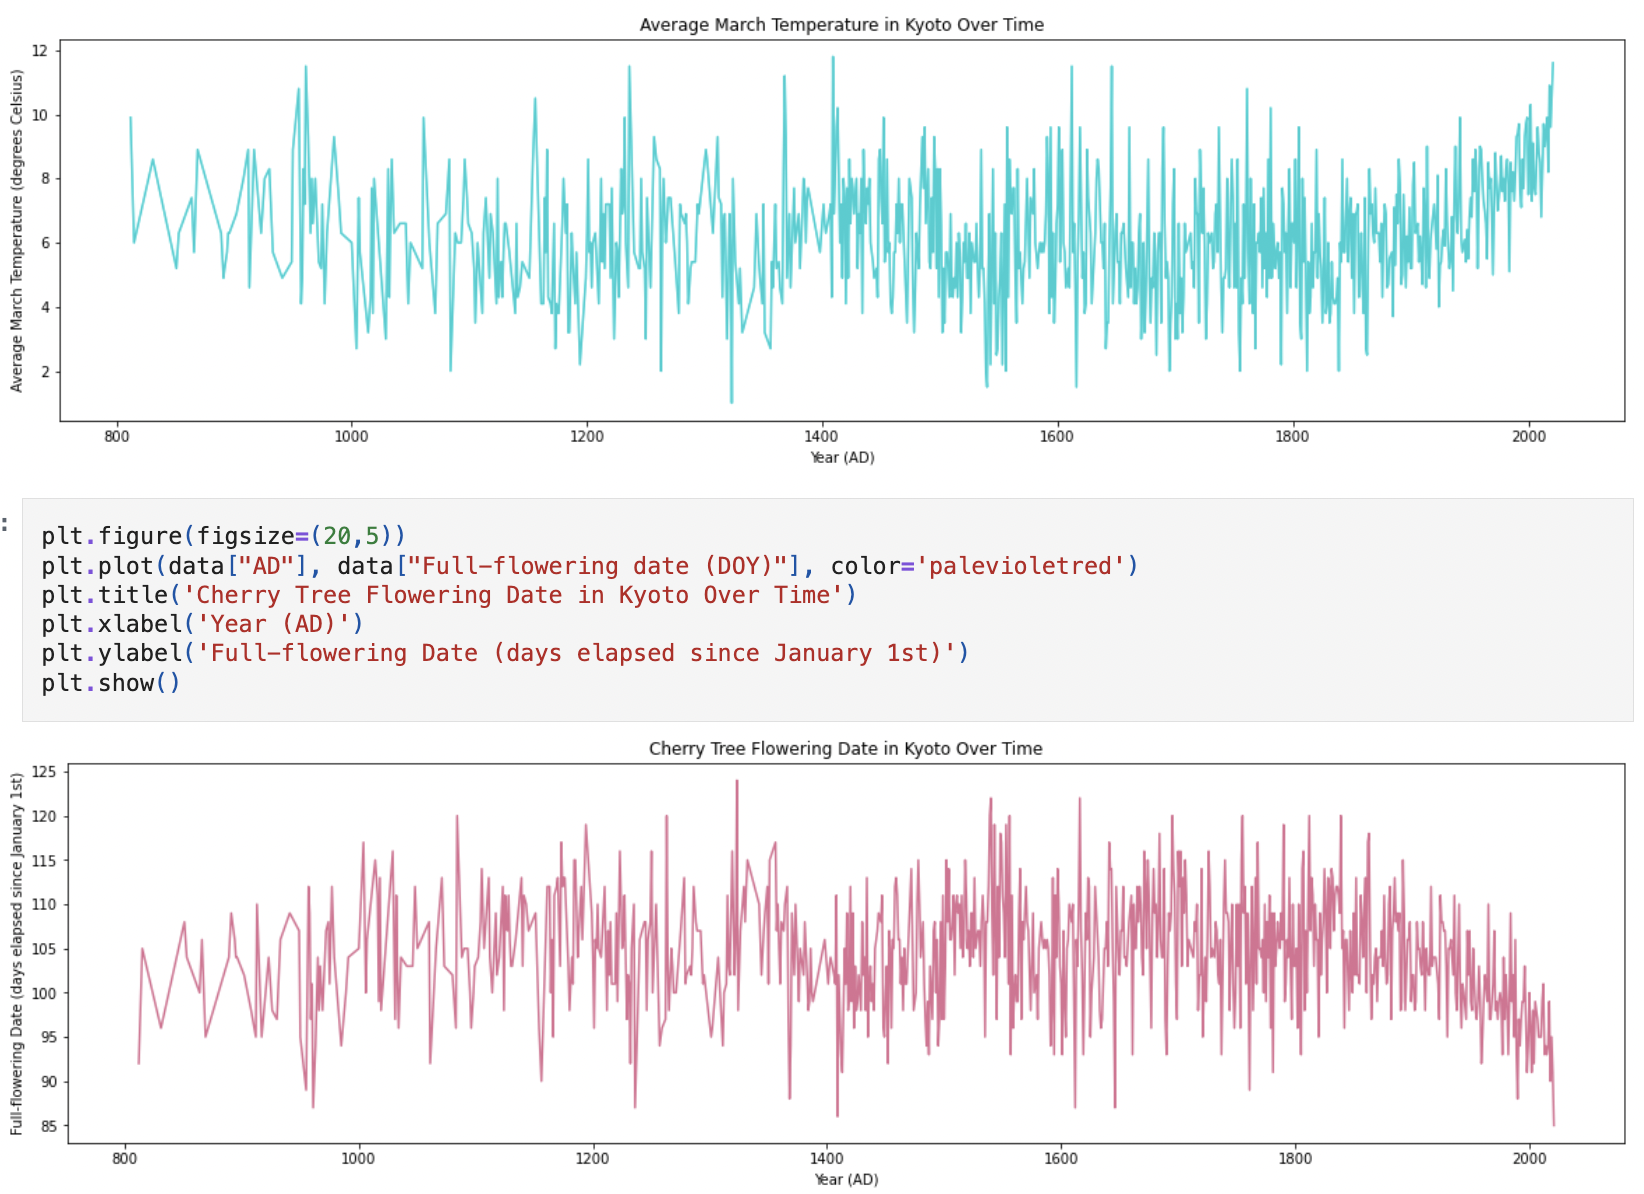This screenshot has width=1644, height=1194.
Task: Click the Average March Temperature y-axis label
Action: (x=16, y=230)
